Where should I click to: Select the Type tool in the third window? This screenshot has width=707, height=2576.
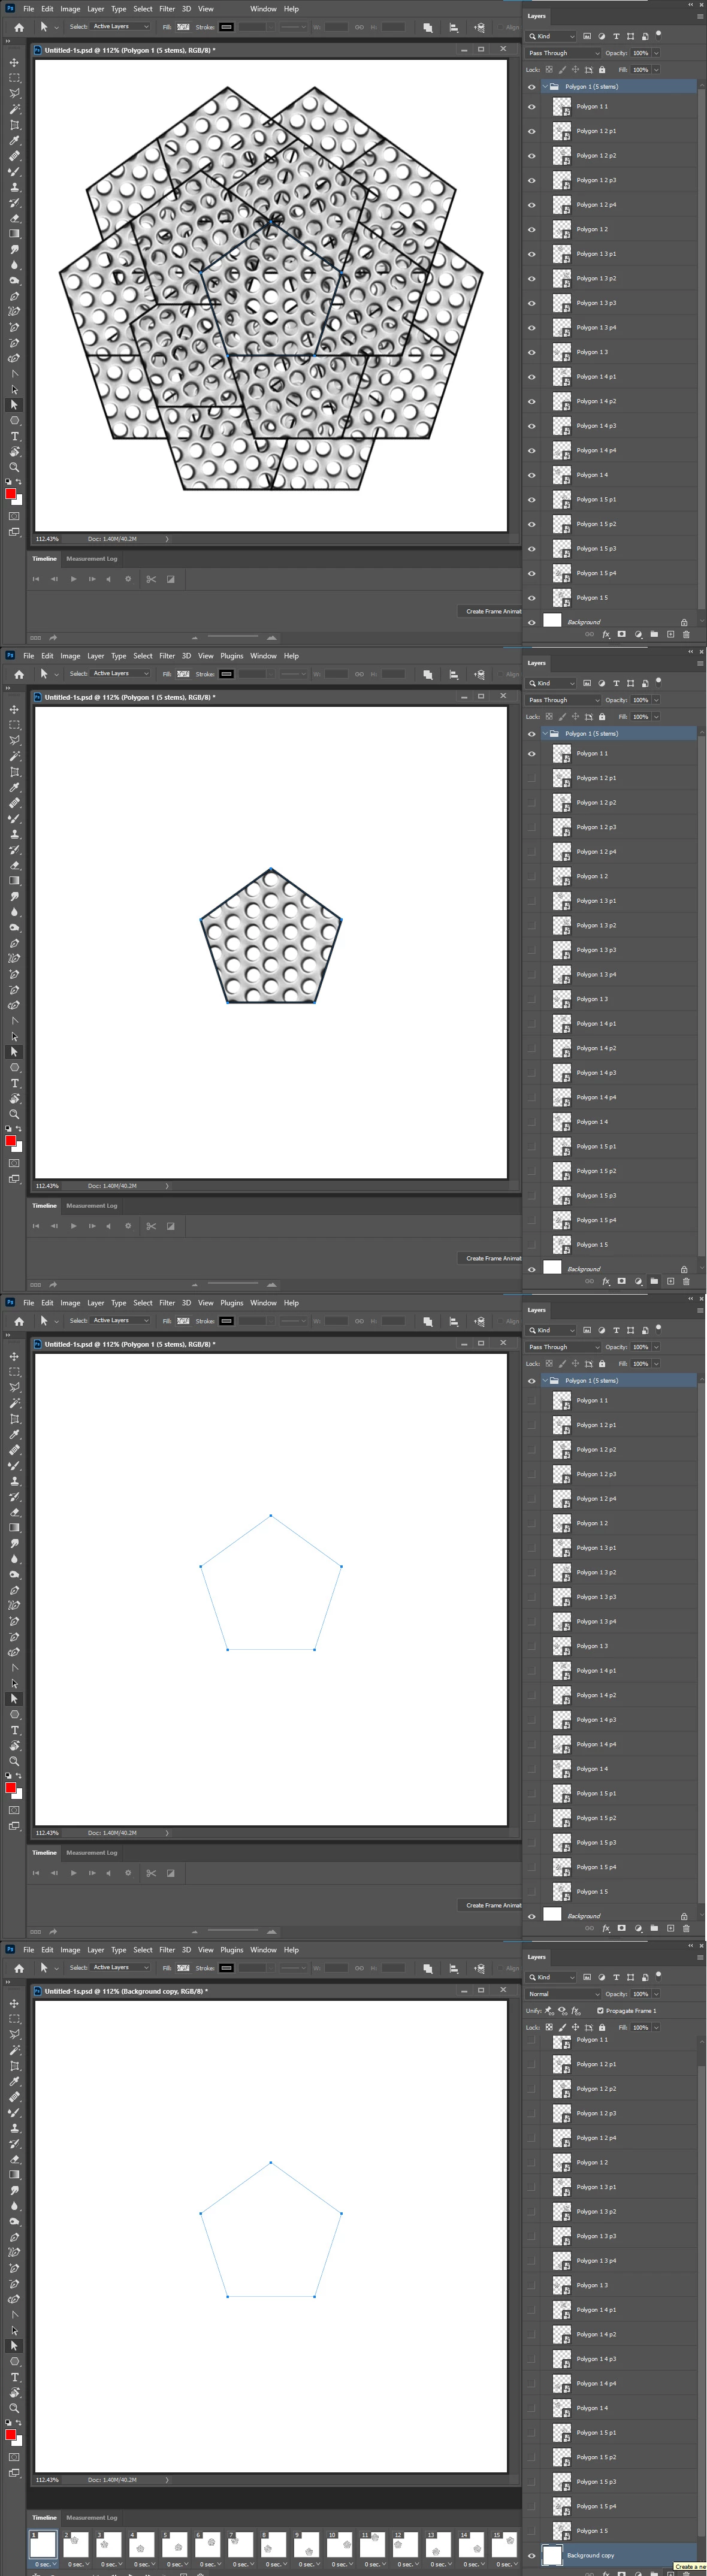14,1730
